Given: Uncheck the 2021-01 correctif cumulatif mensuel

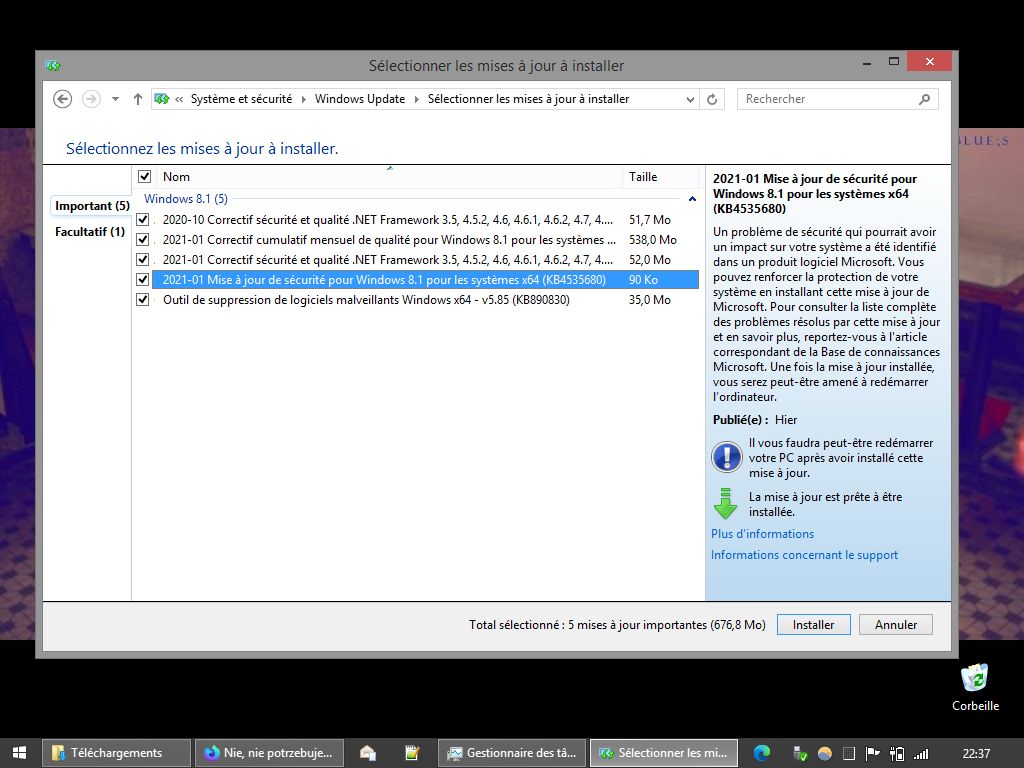Looking at the screenshot, I should point(142,240).
